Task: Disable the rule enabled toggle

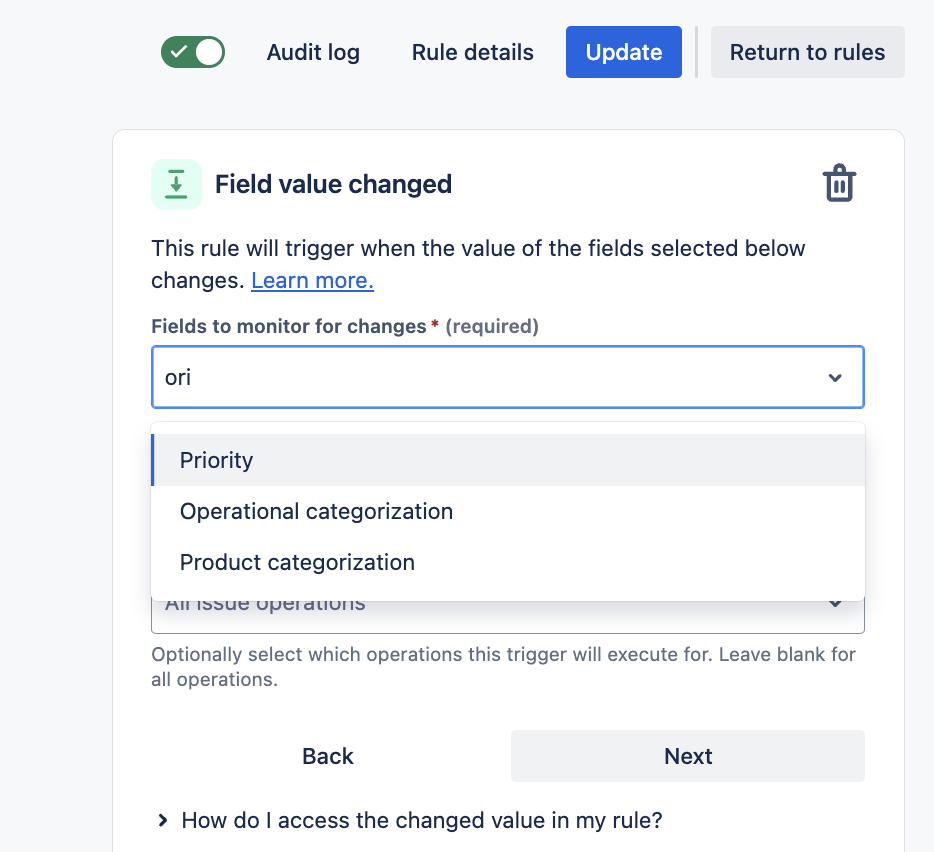Action: tap(193, 52)
